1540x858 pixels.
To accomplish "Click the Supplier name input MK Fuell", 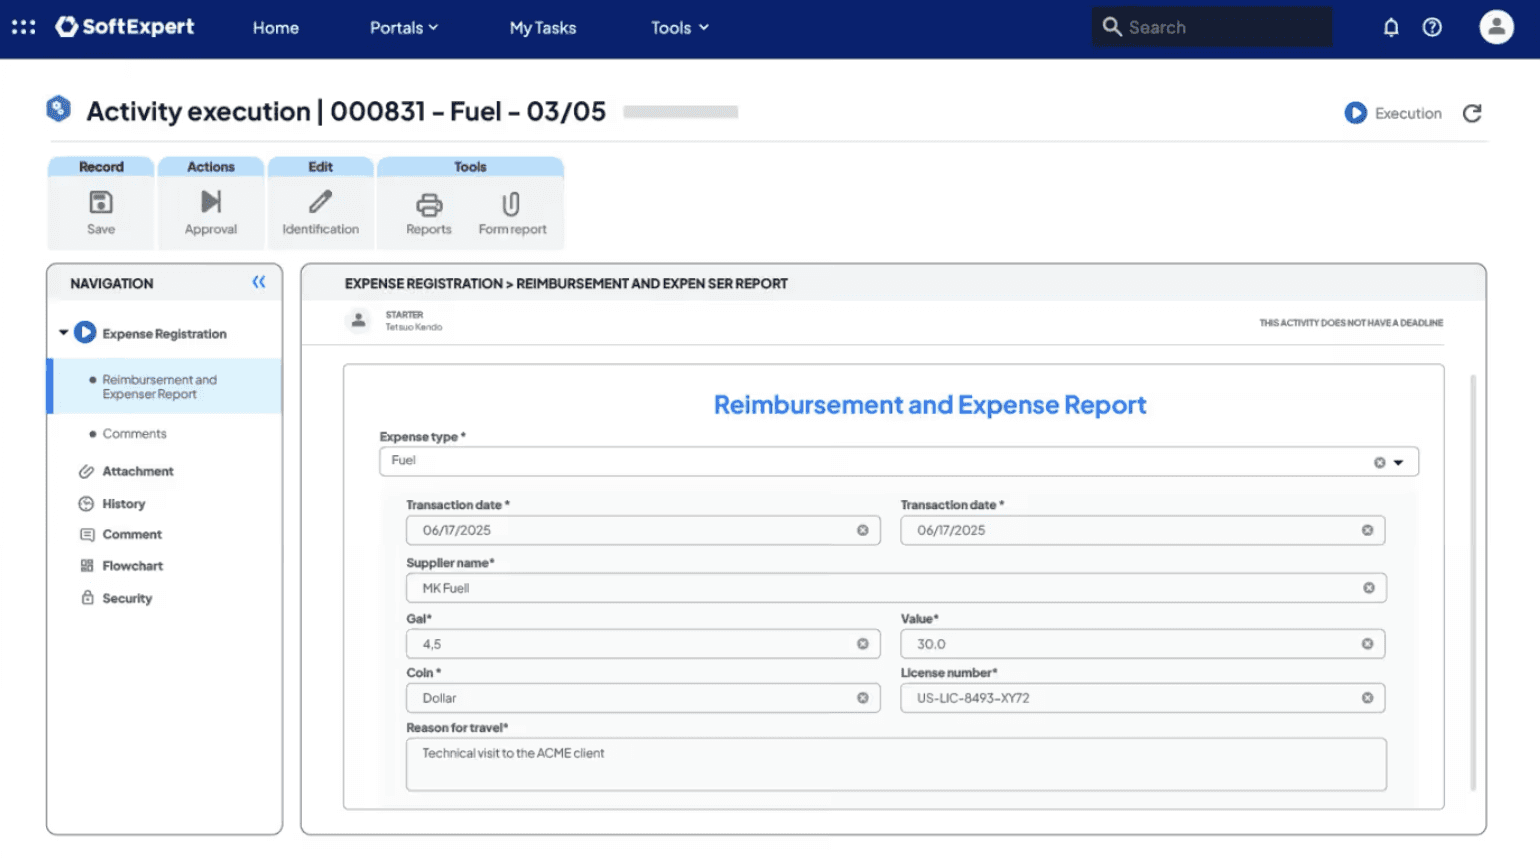I will click(896, 588).
